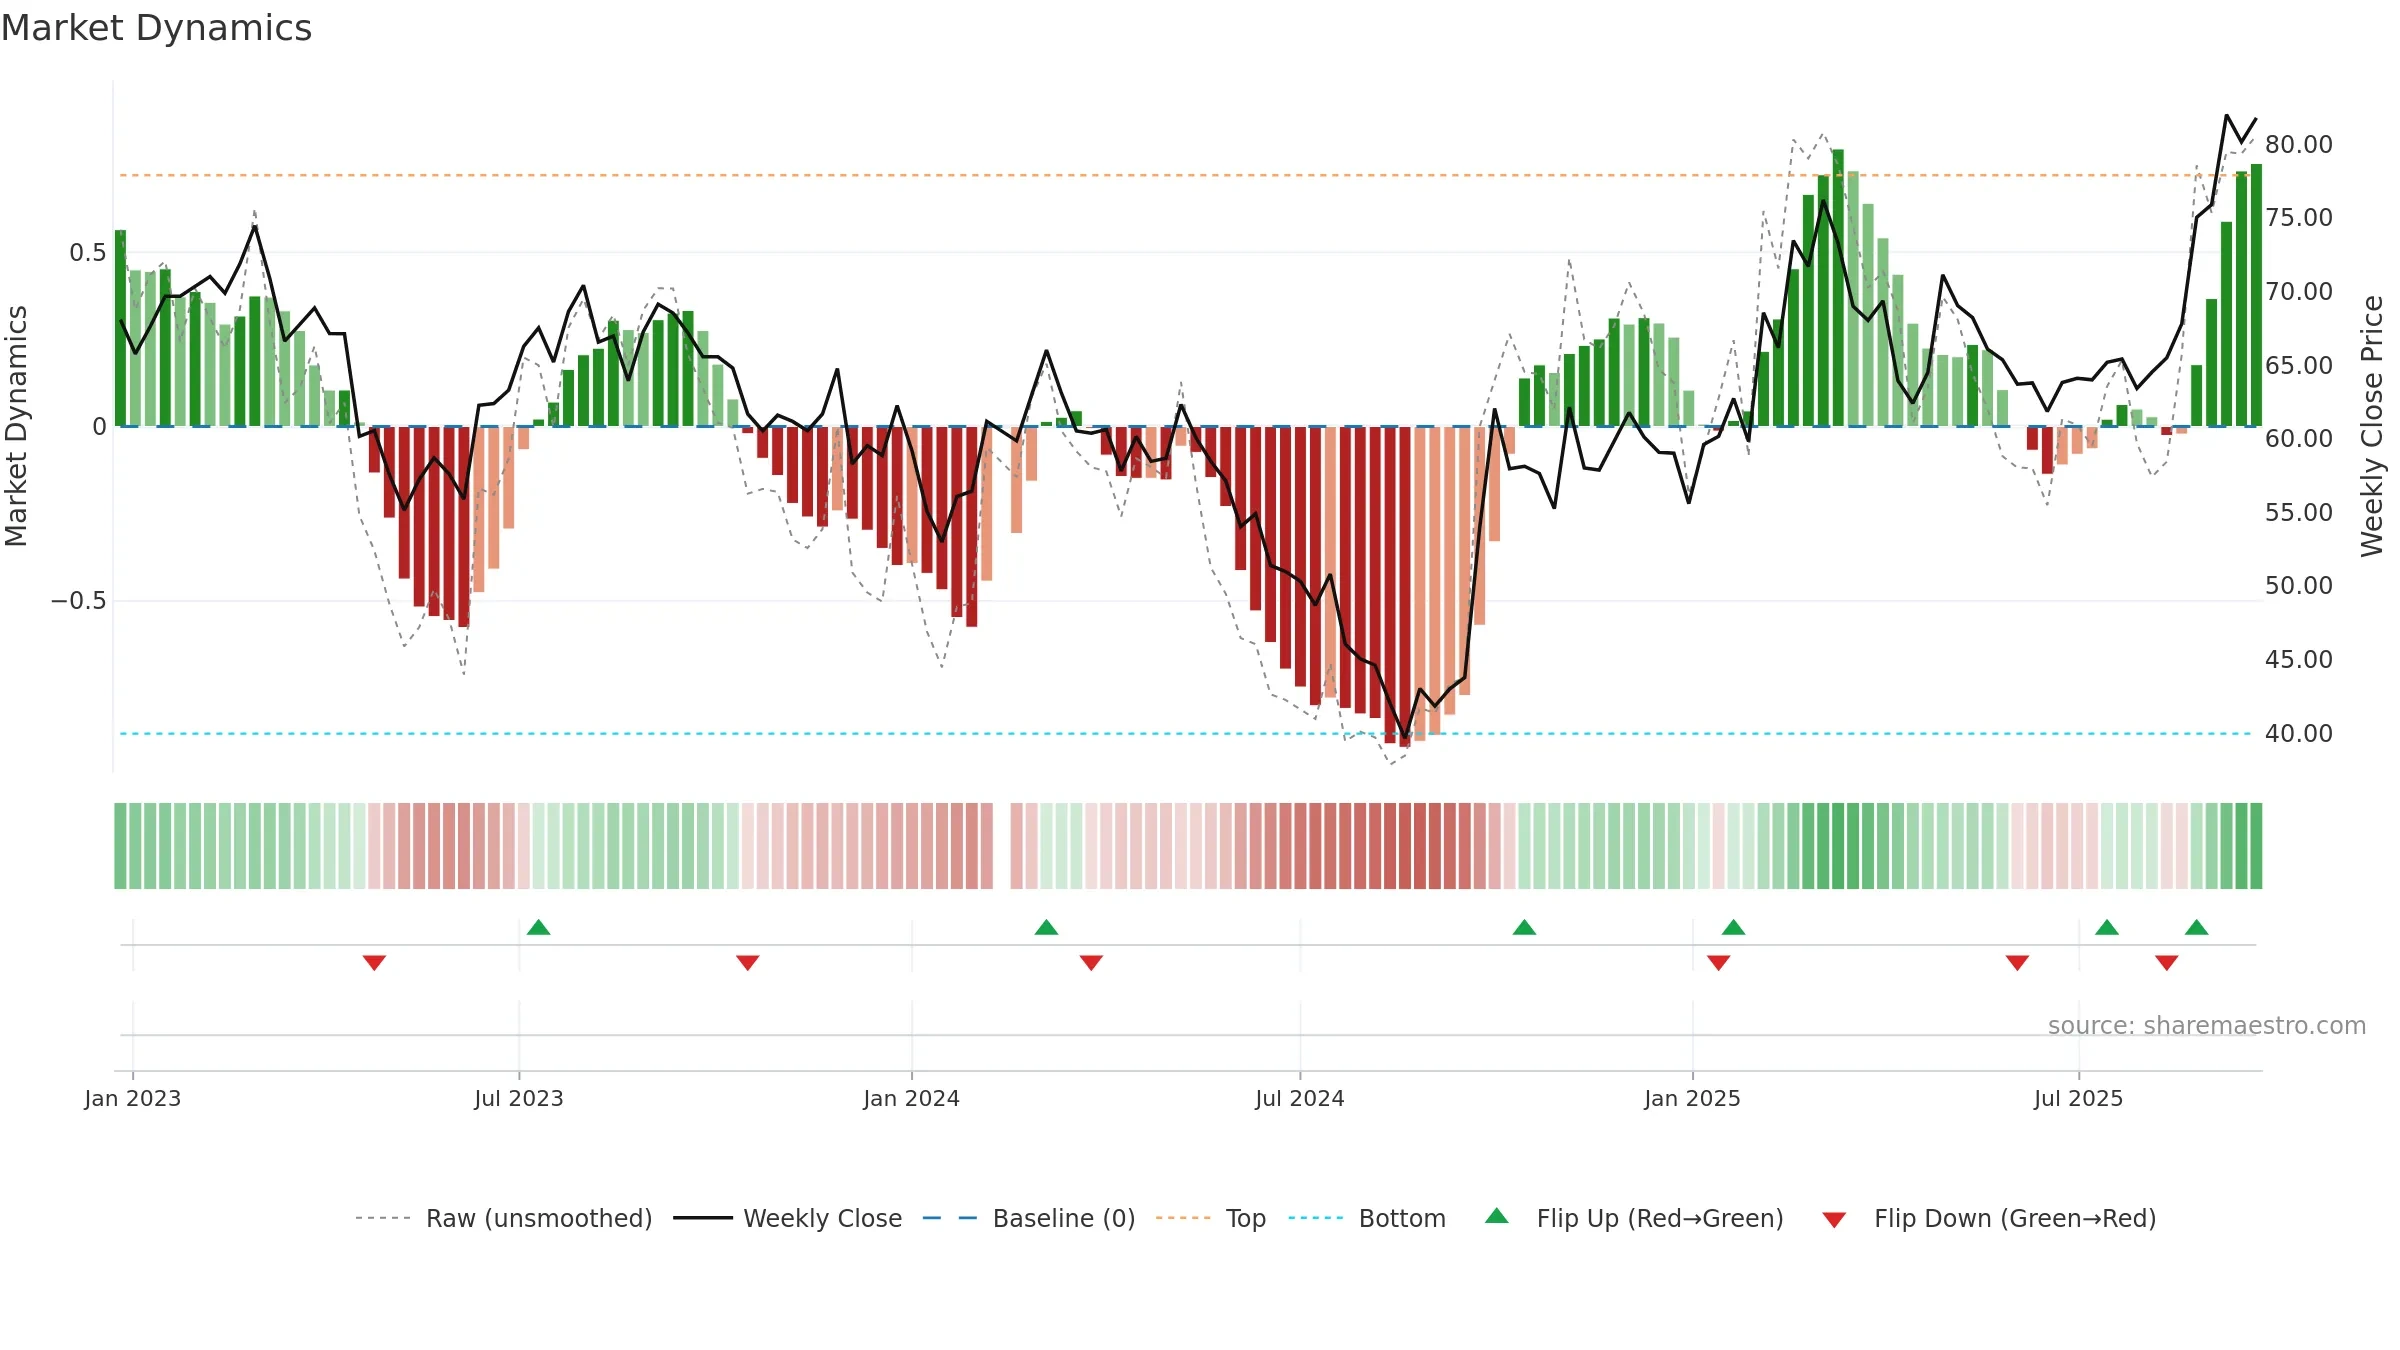Select the green flip-up marker just after Jul 2023
Viewport: 2400px width, 1350px height.
538,927
